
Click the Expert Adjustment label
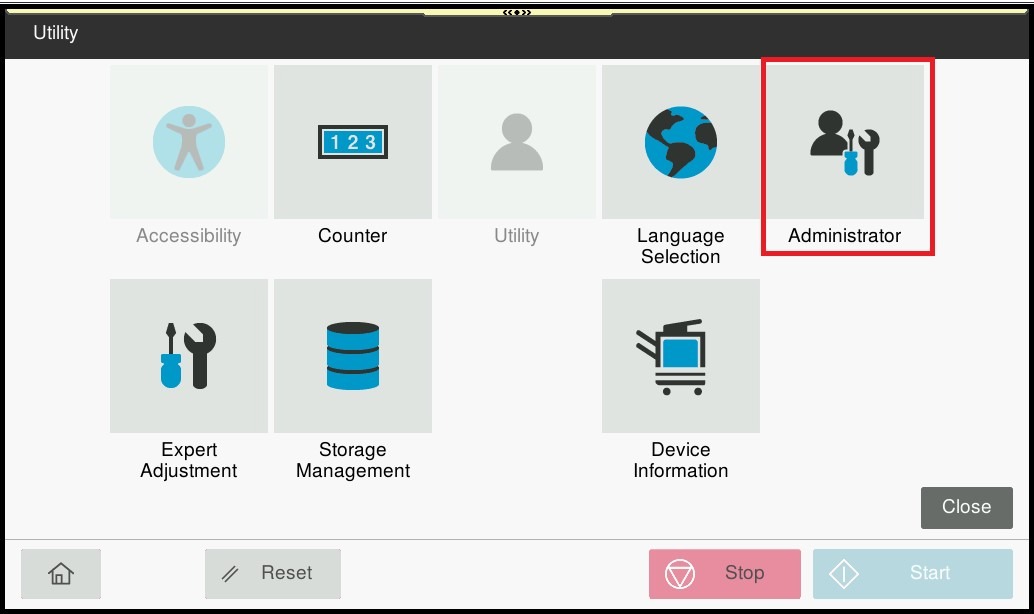click(x=189, y=460)
